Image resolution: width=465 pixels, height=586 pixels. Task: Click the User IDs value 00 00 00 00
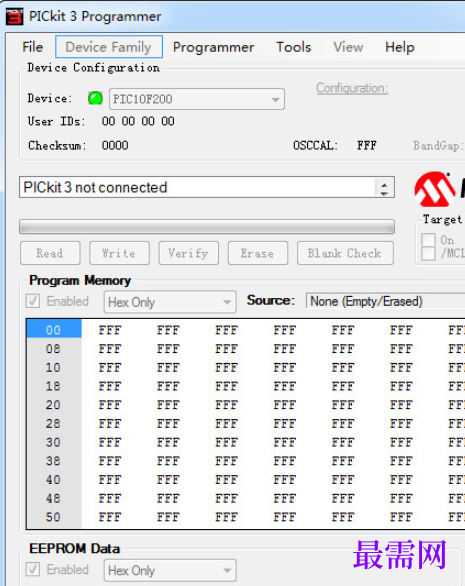point(138,121)
